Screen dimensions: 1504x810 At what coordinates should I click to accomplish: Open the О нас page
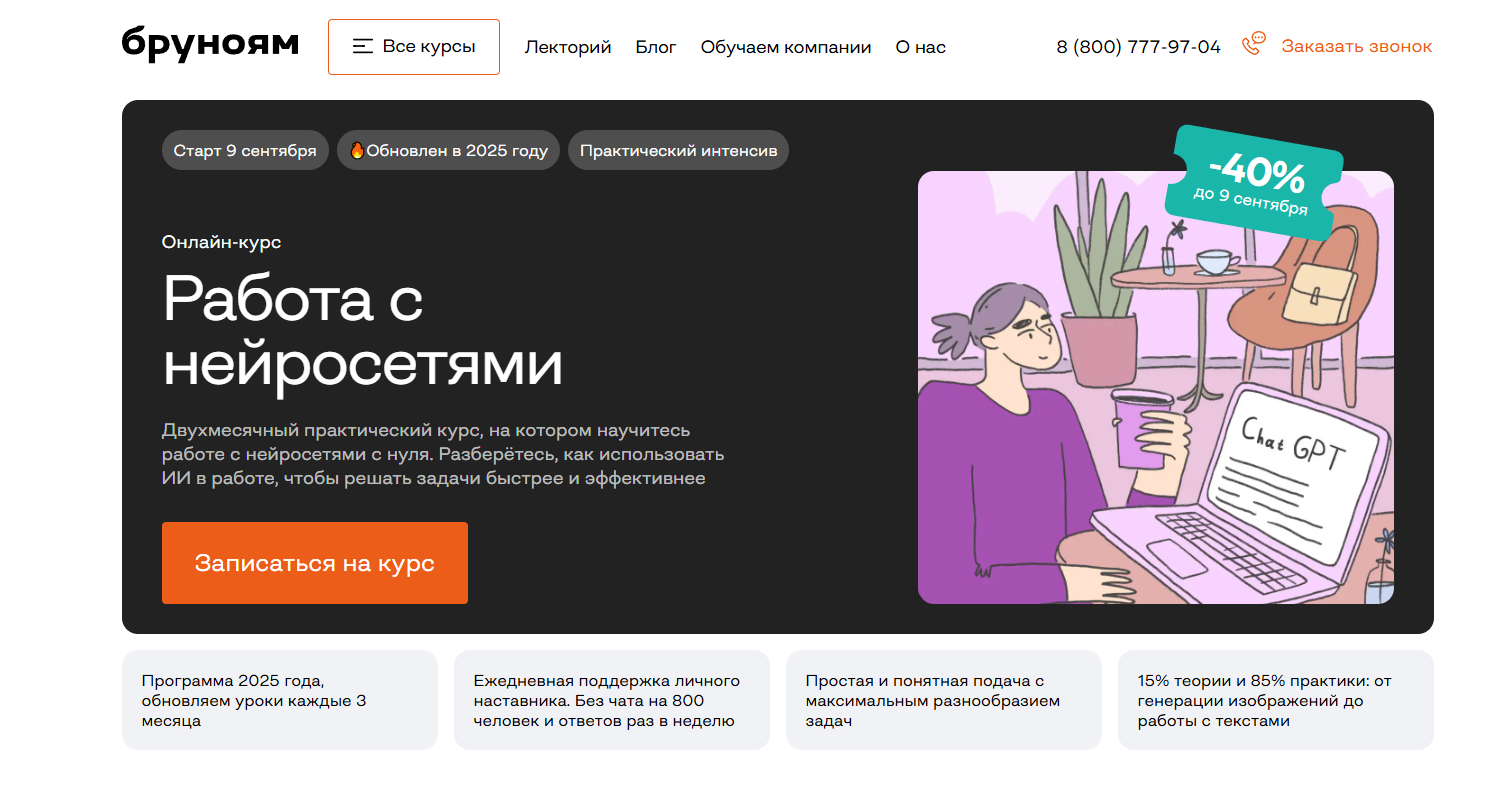(x=920, y=47)
